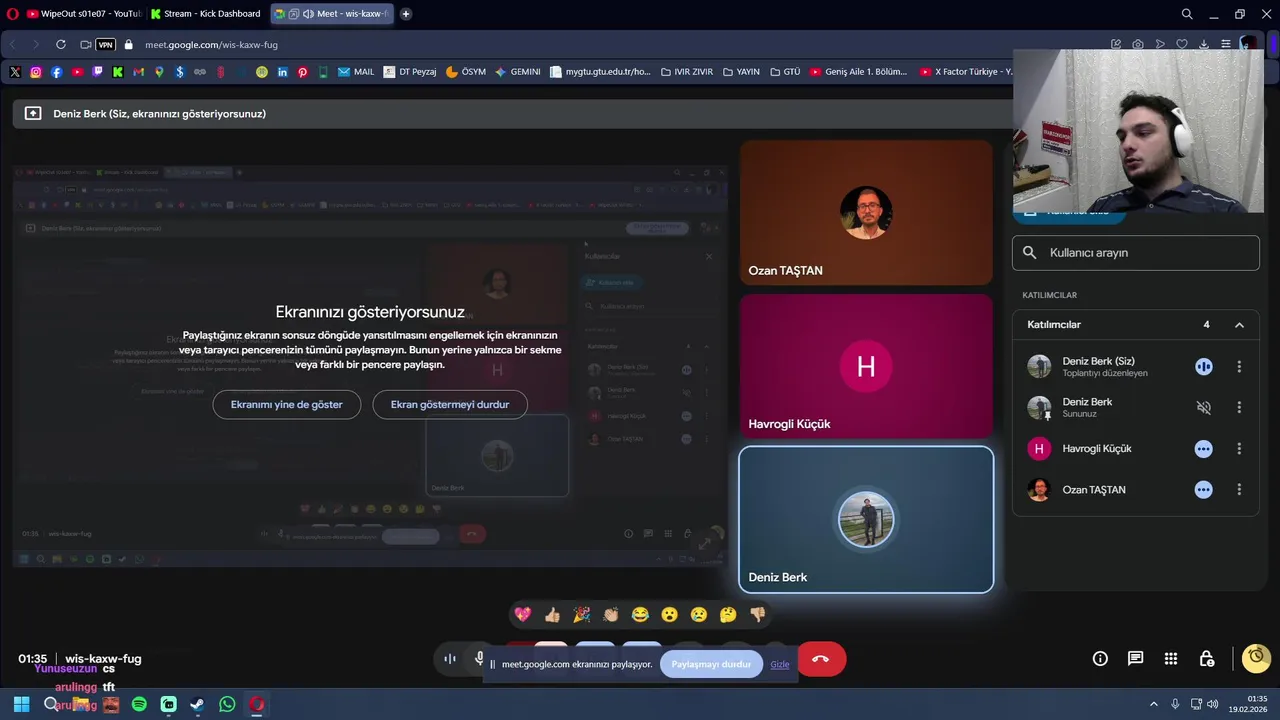Image resolution: width=1280 pixels, height=720 pixels.
Task: Toggle the microphone button in call bar
Action: click(x=480, y=658)
